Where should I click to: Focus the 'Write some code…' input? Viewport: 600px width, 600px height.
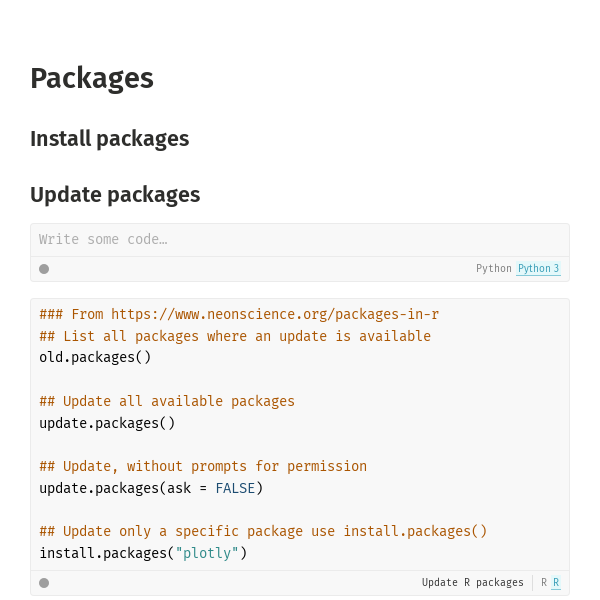pyautogui.click(x=300, y=240)
